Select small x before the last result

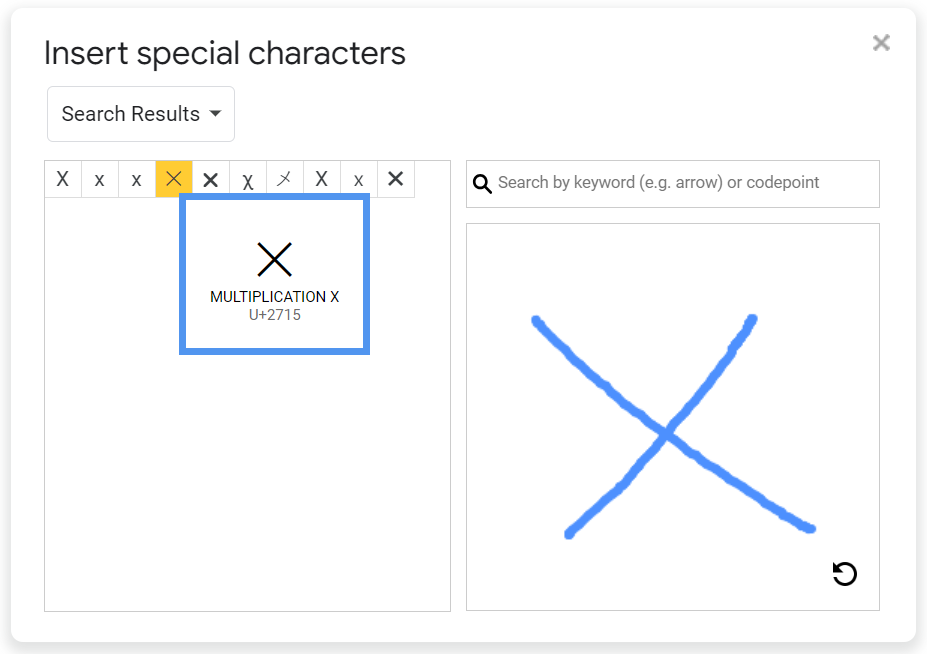coord(359,180)
